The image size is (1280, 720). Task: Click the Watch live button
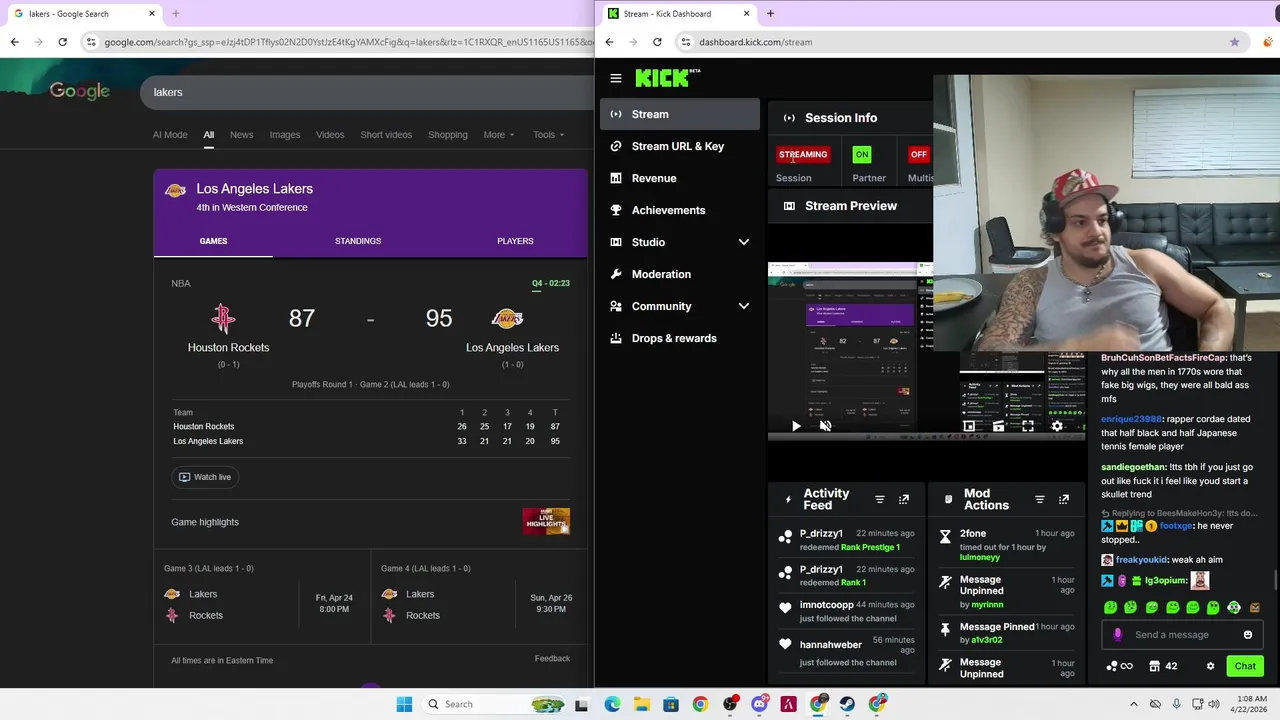205,477
